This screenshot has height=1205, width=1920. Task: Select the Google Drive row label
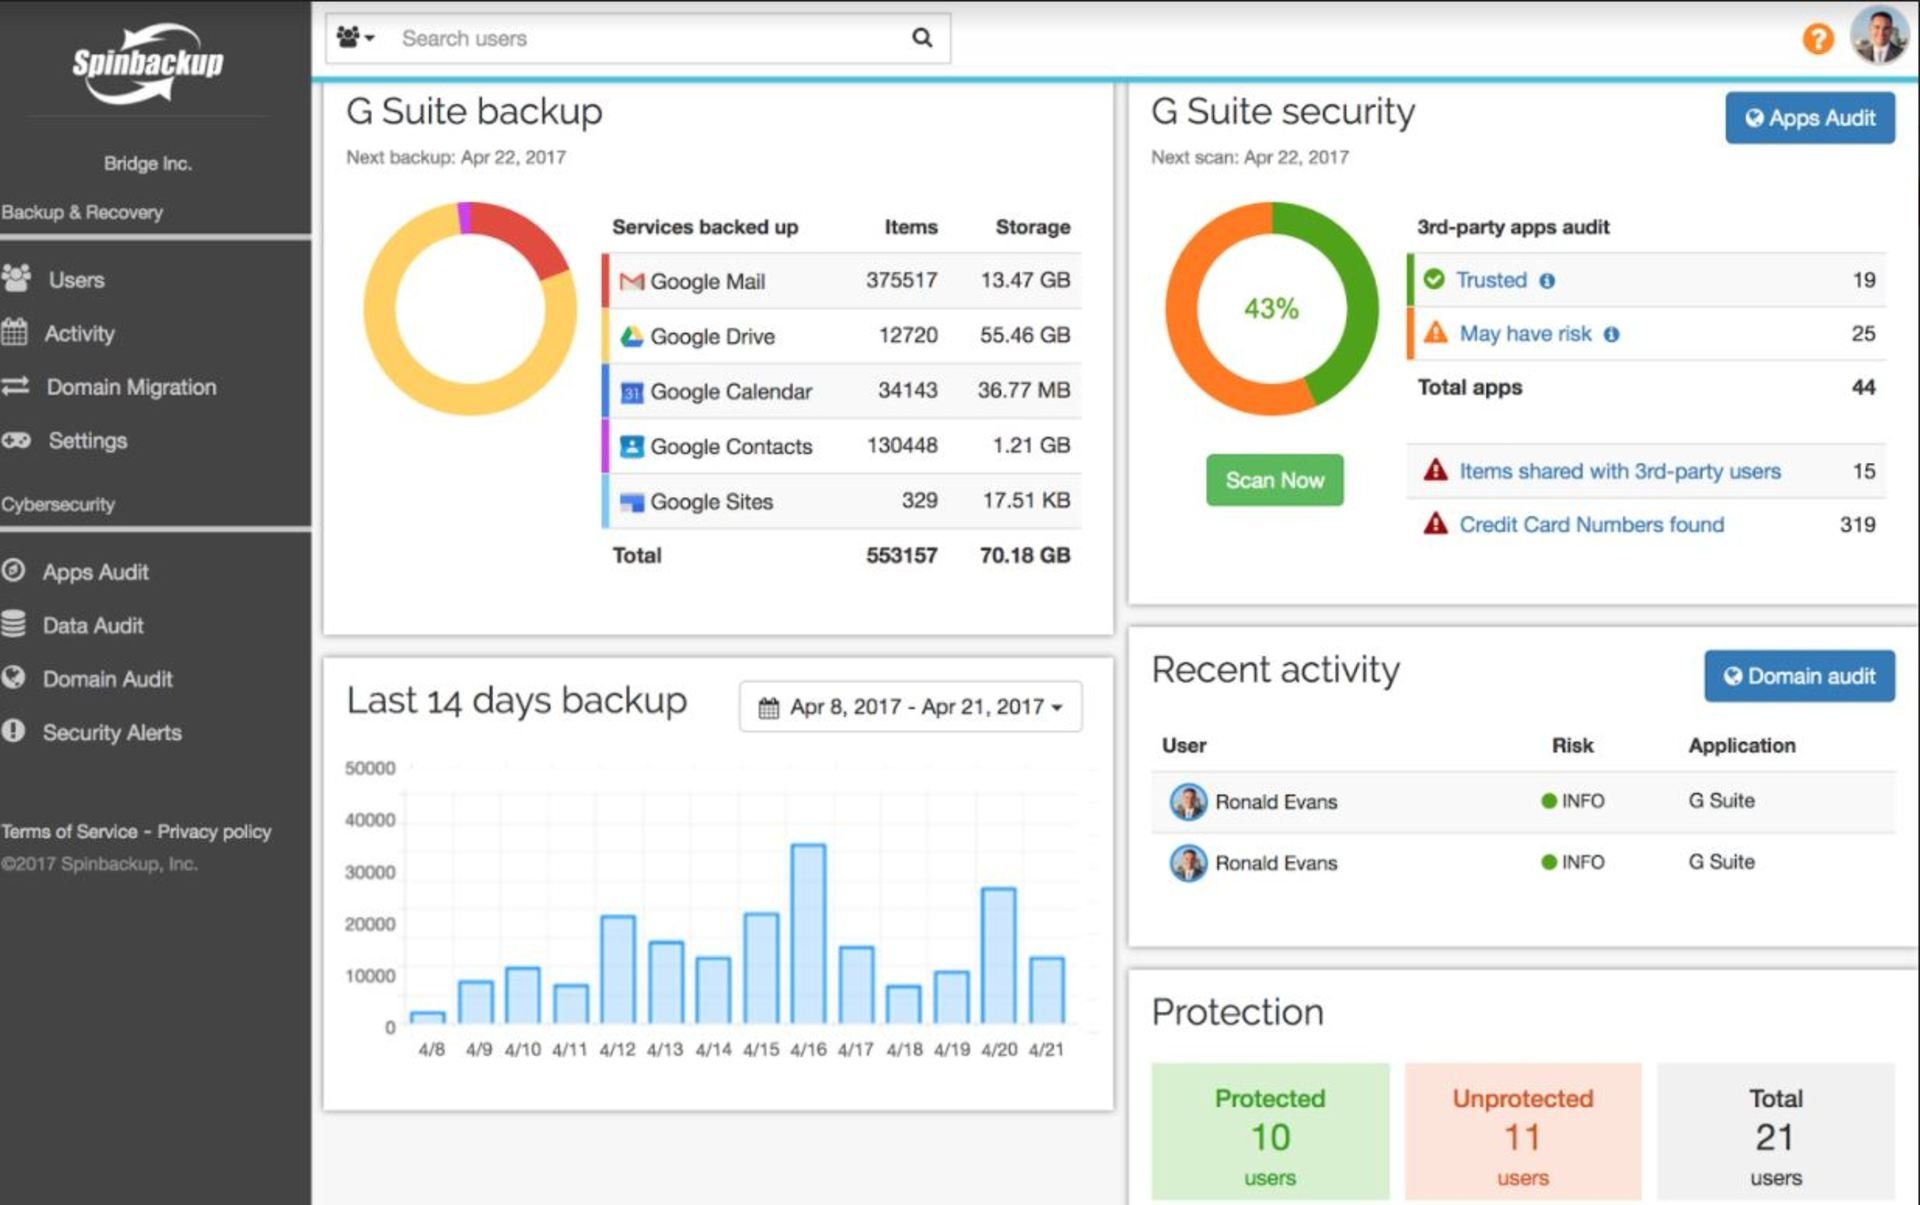point(712,336)
